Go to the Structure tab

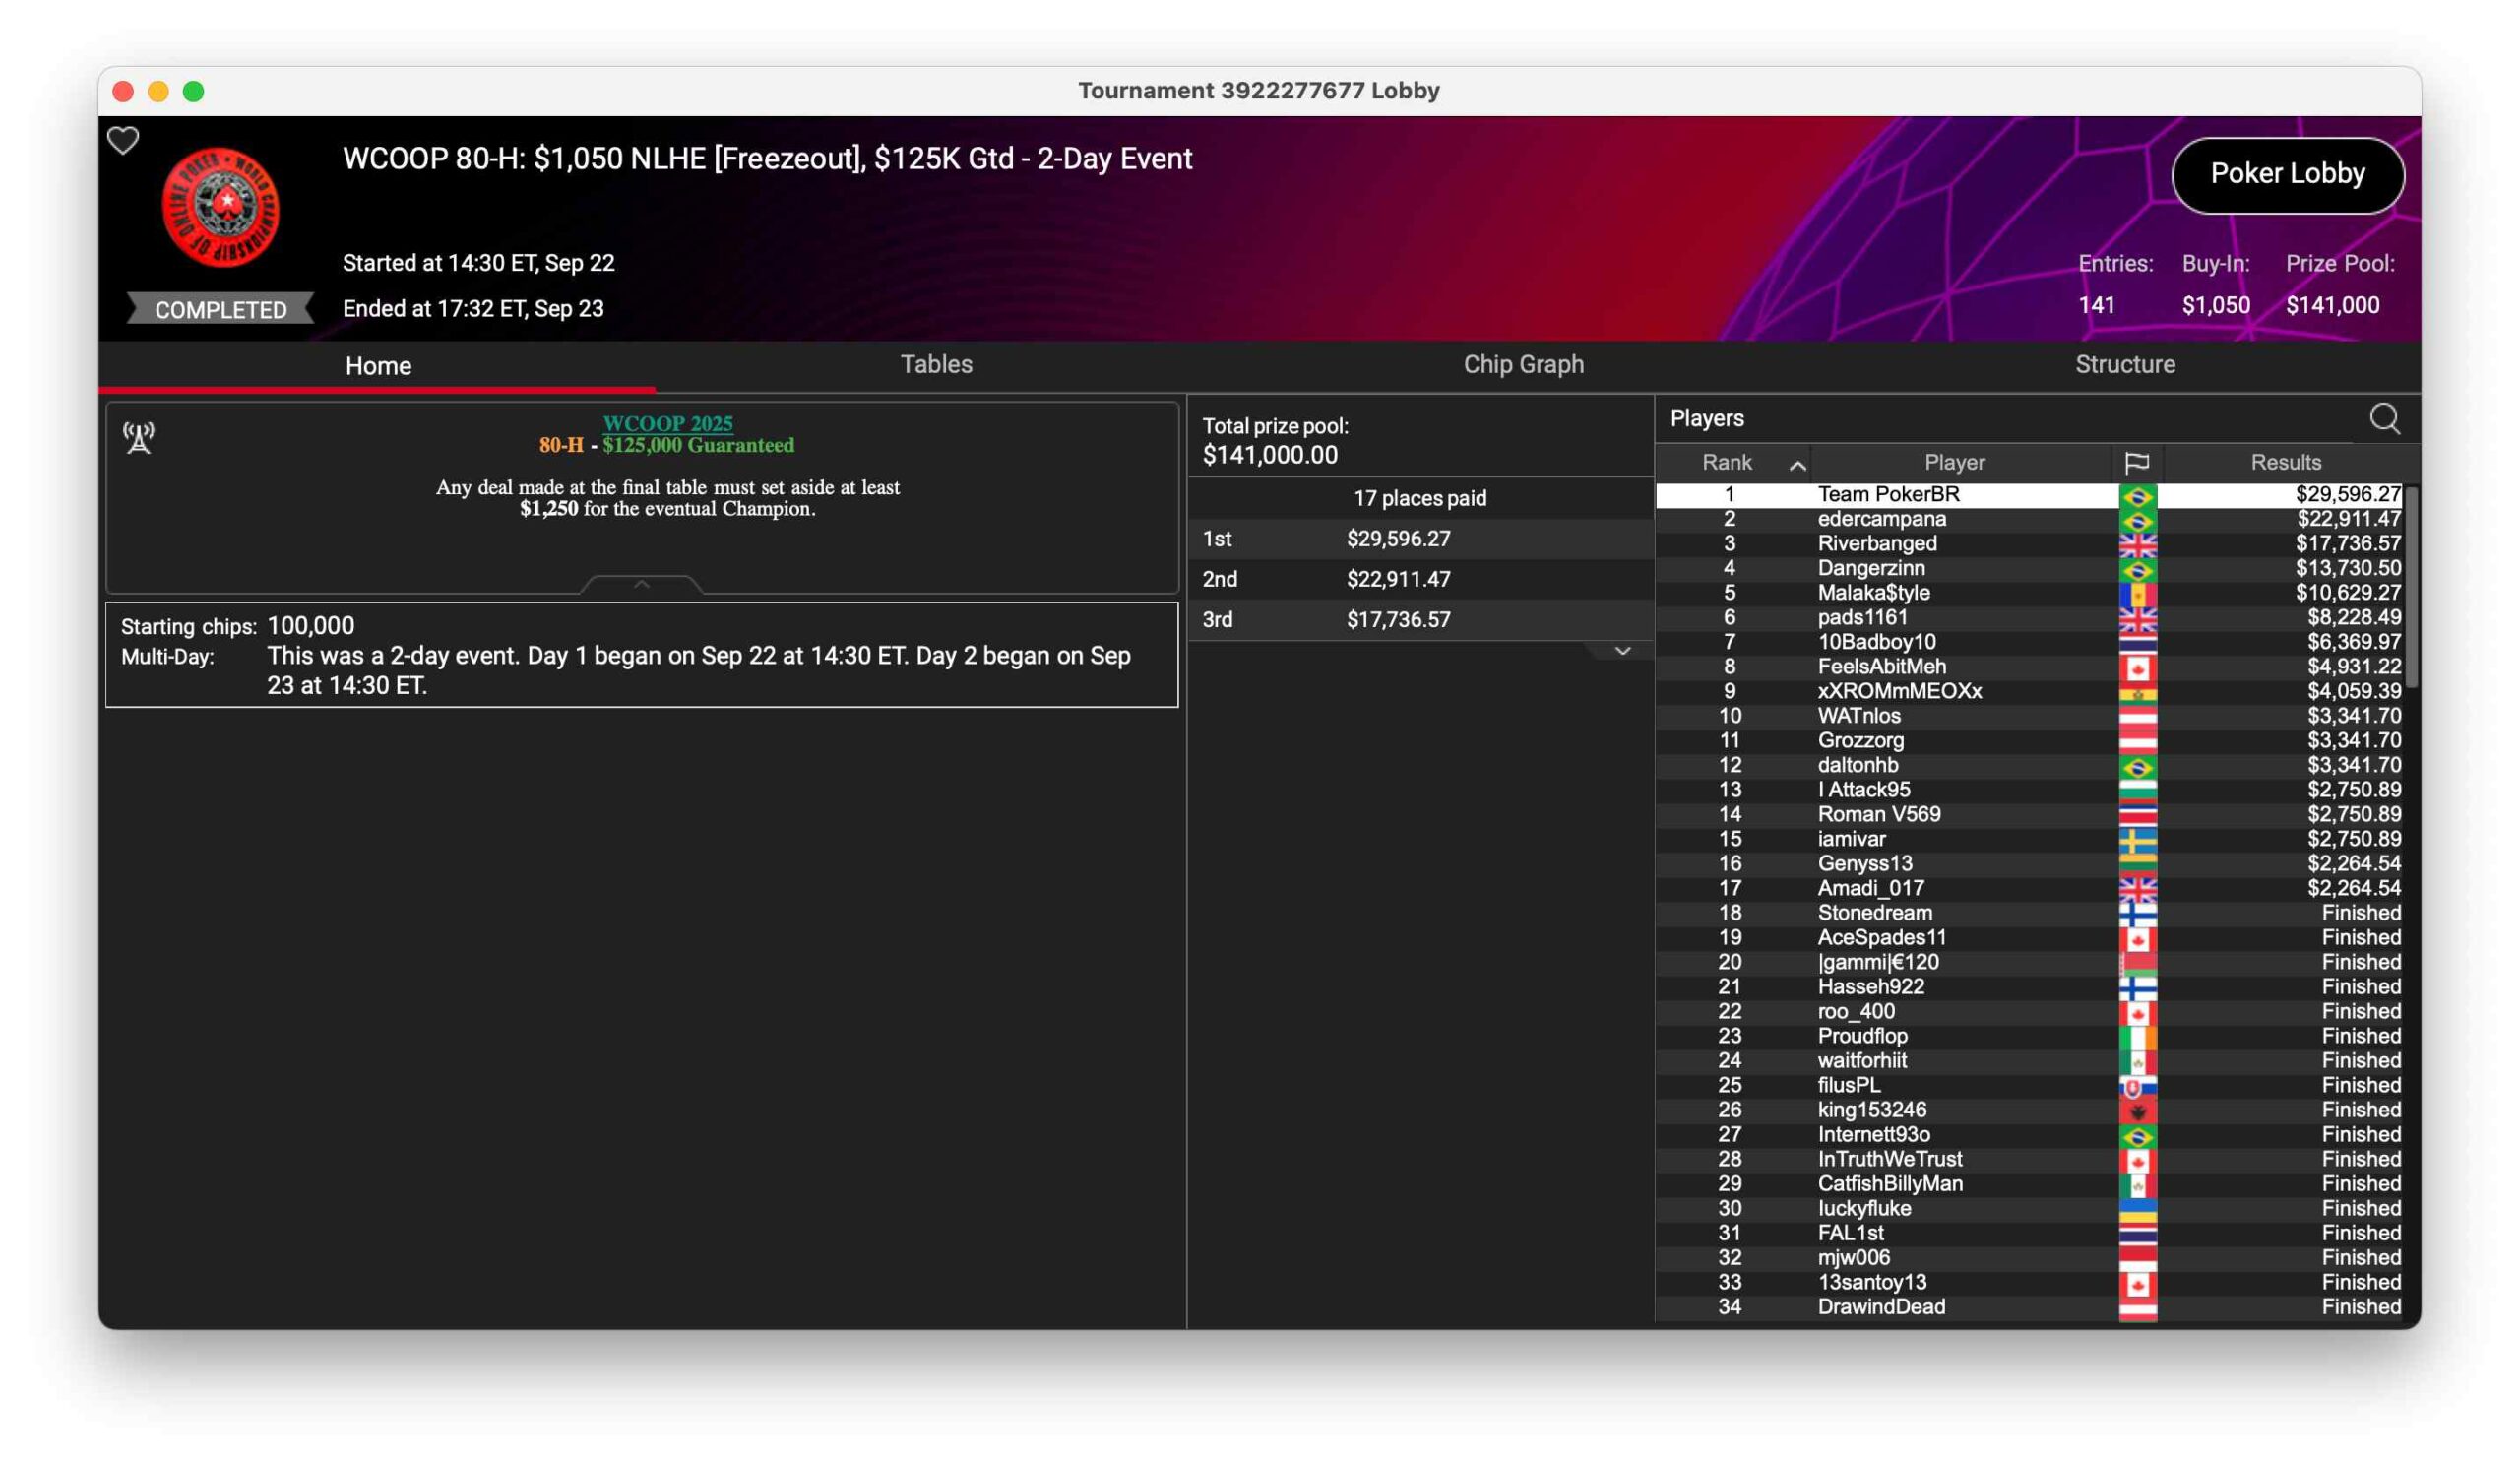[x=2124, y=365]
